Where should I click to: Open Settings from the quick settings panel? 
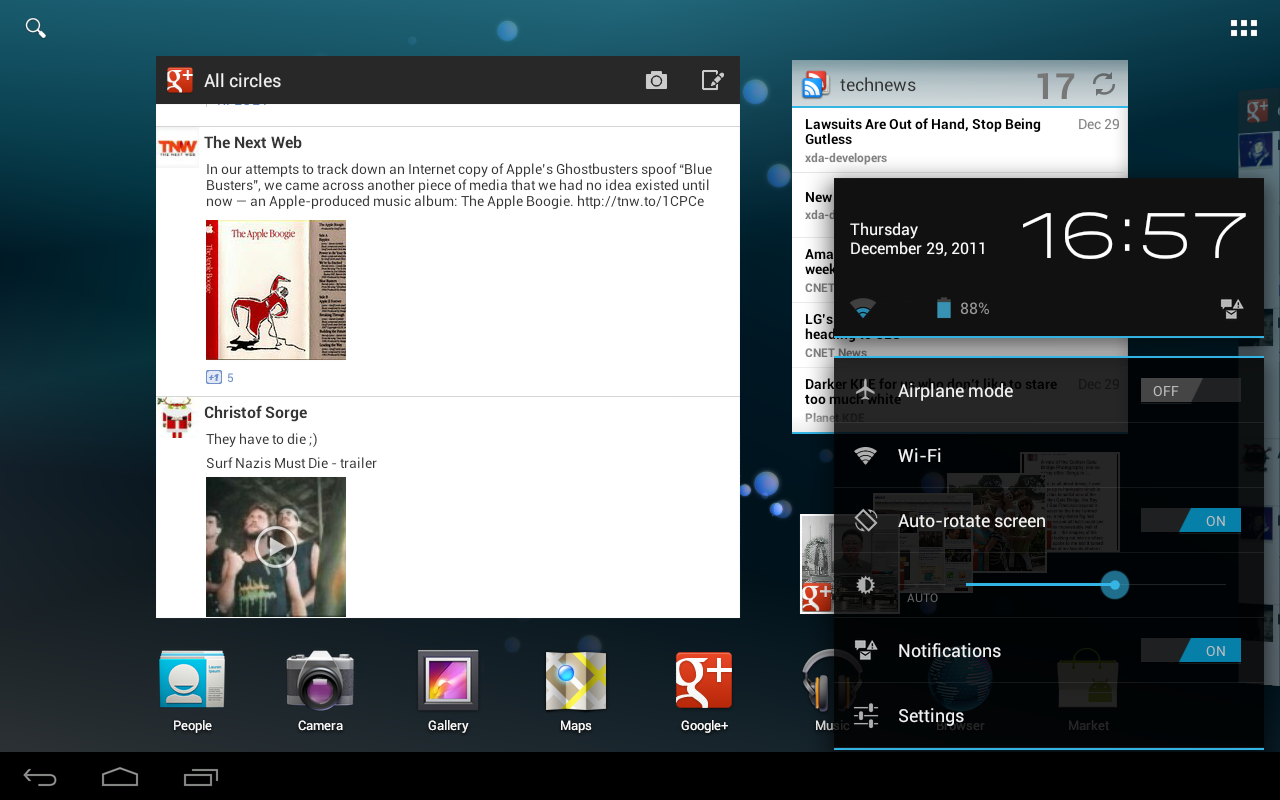[x=1049, y=716]
